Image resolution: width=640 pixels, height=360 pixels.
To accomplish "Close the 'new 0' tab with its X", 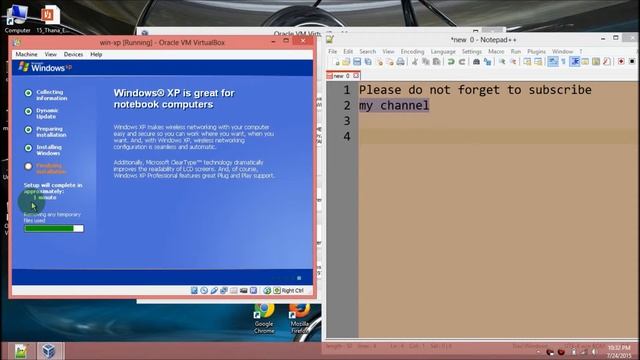I will click(x=356, y=76).
